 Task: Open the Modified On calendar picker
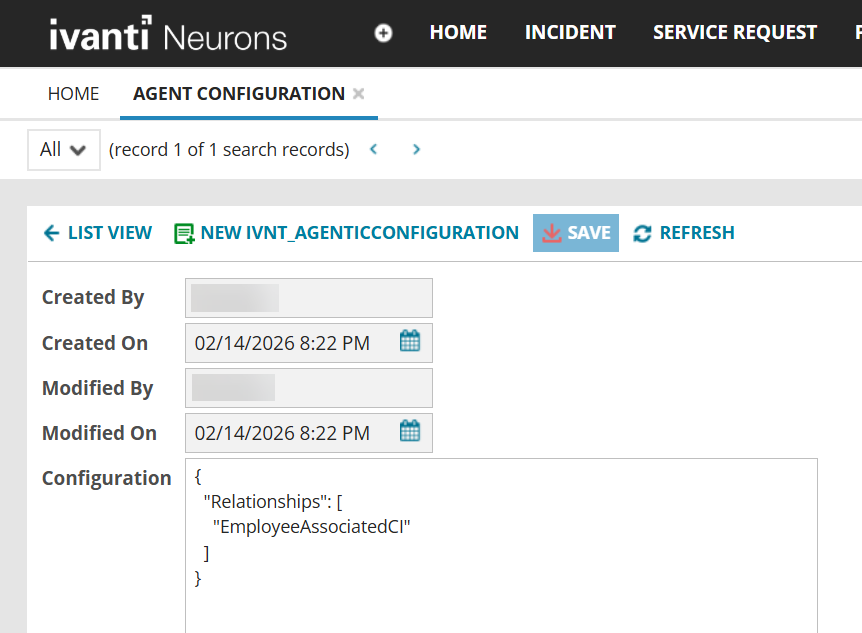(x=410, y=432)
